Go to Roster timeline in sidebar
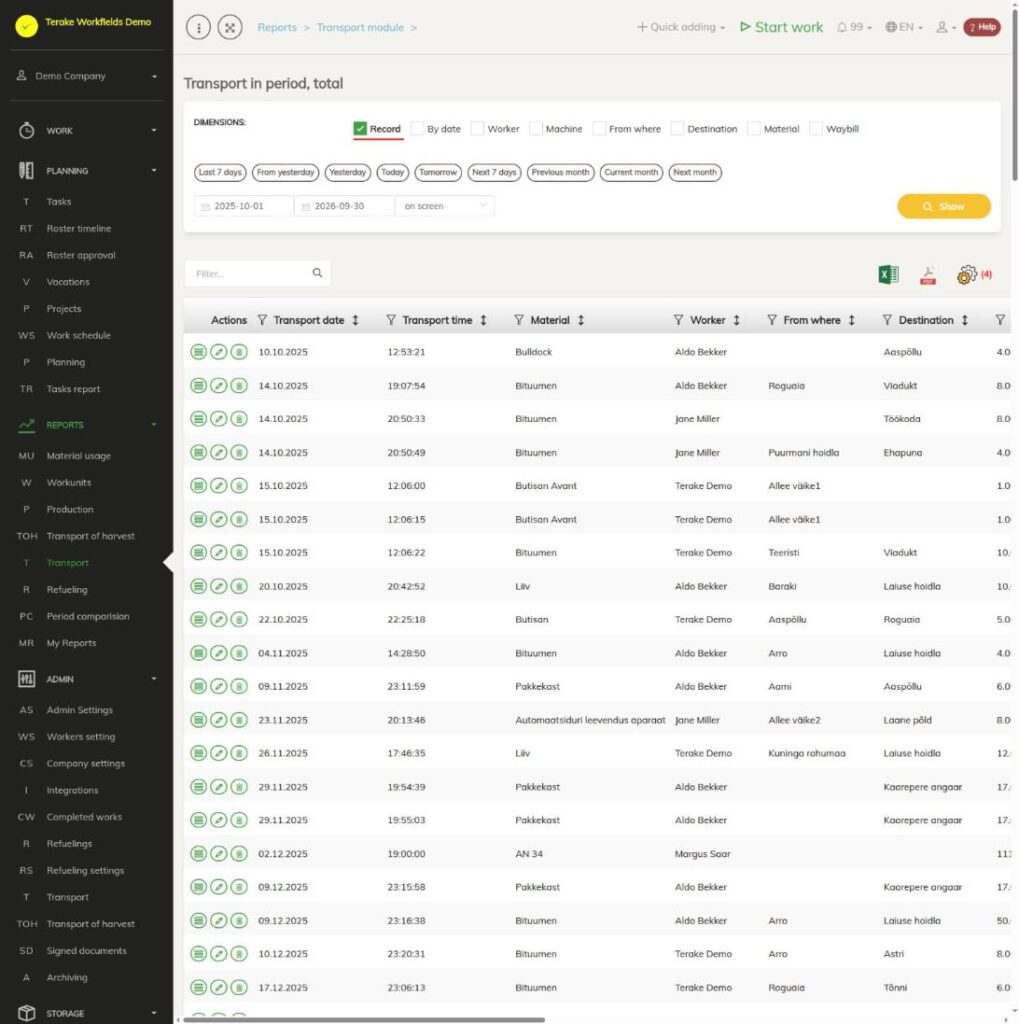 tap(78, 229)
